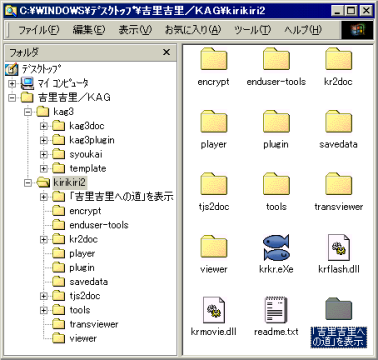Open the 表示(V) menu
The height and width of the screenshot is (360, 378).
(135, 30)
